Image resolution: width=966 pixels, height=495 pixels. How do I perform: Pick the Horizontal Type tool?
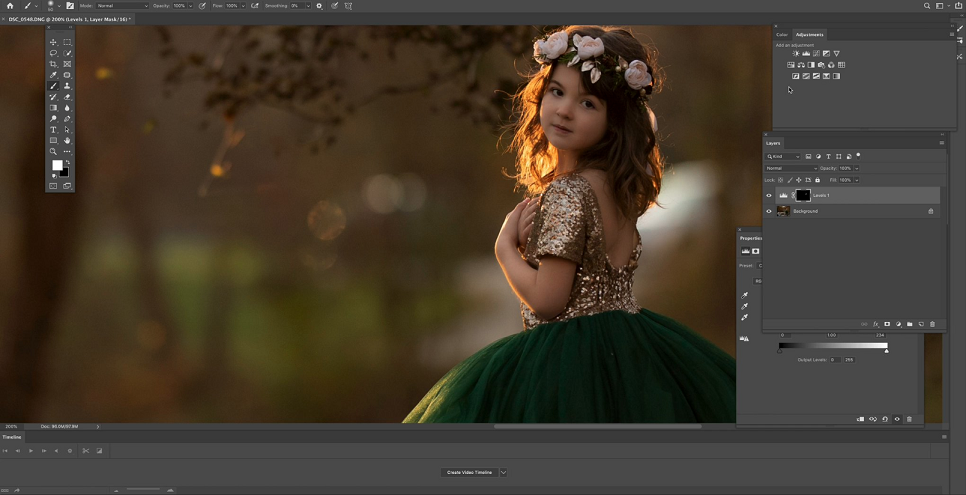(x=54, y=130)
